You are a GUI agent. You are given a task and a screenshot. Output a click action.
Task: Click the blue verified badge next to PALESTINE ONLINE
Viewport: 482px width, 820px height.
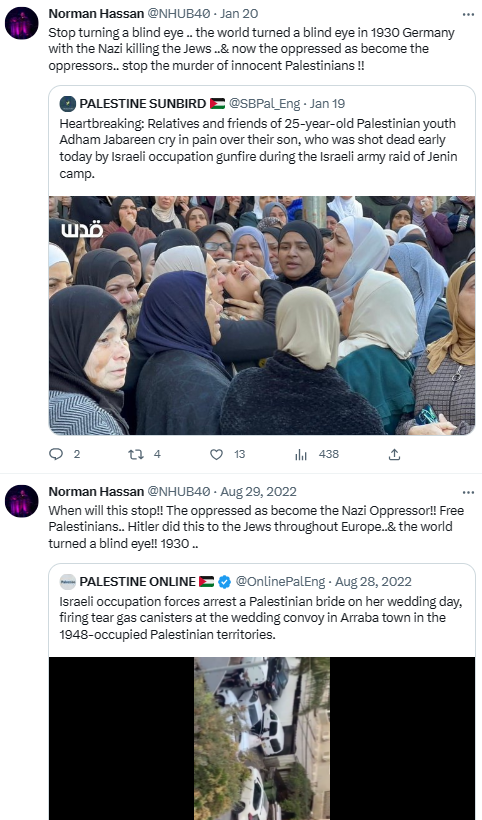(x=225, y=582)
